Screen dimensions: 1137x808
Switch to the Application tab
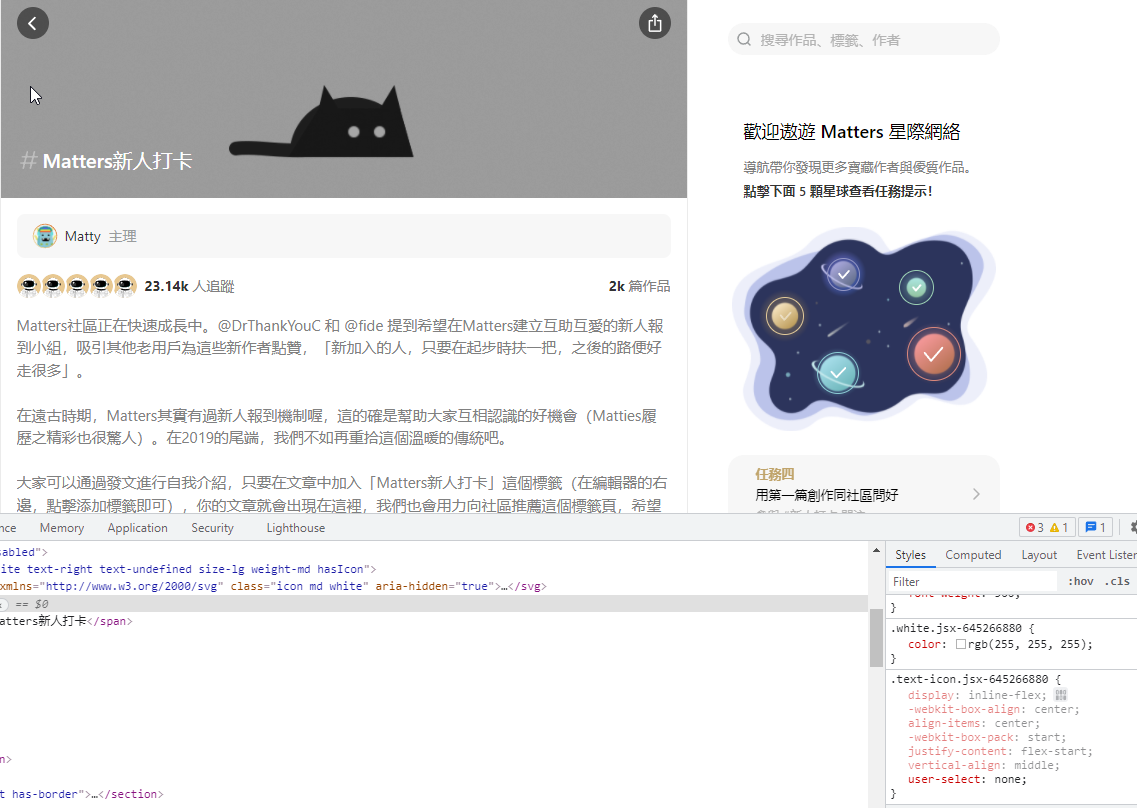tap(138, 528)
